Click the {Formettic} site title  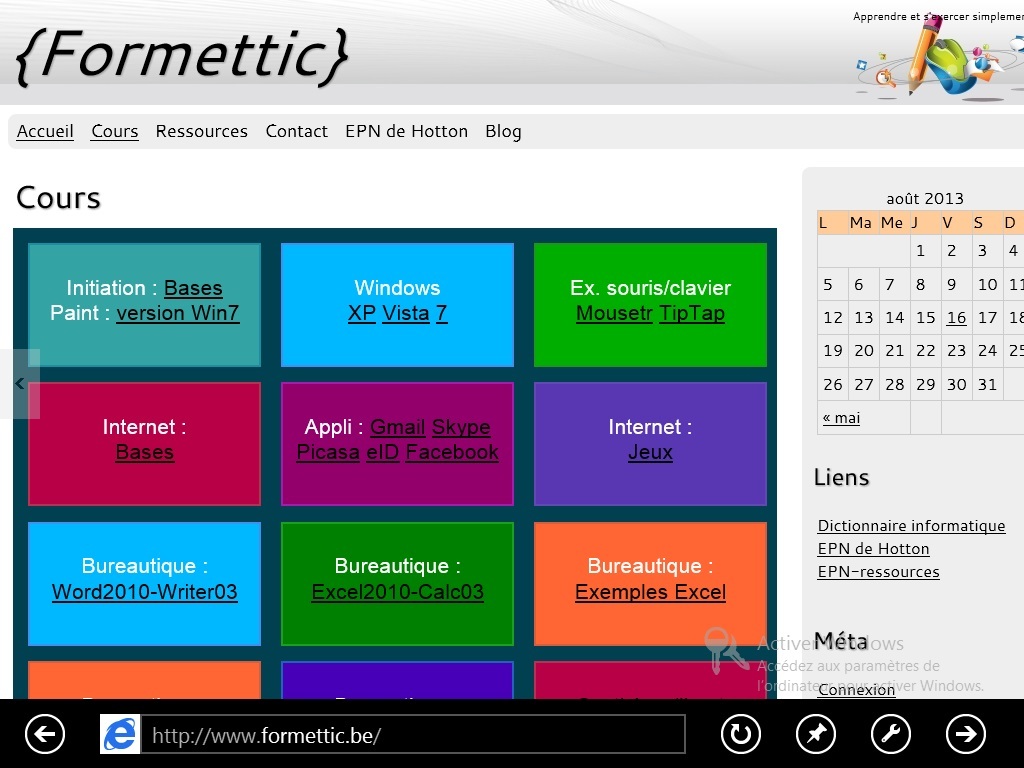click(182, 56)
